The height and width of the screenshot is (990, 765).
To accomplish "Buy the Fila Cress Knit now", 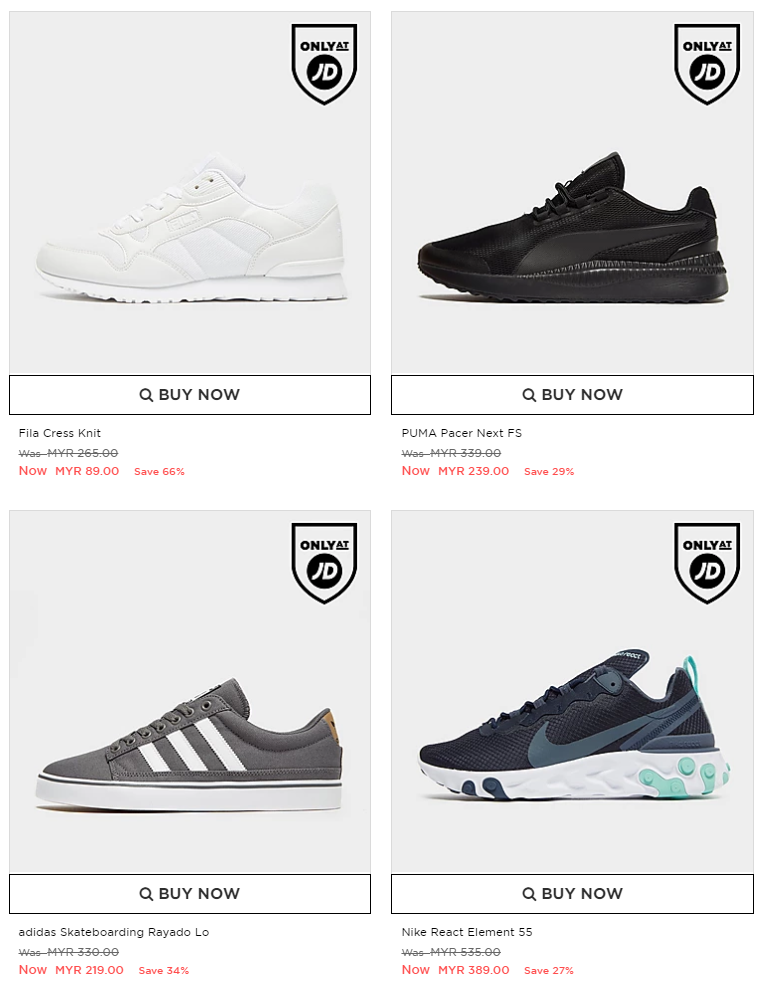I will point(190,395).
